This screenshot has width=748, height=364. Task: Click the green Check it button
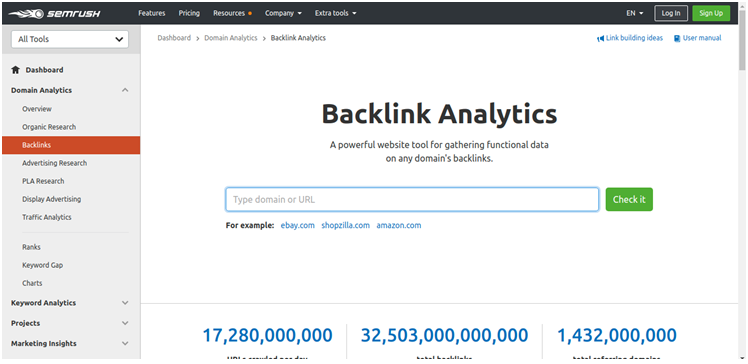(629, 199)
